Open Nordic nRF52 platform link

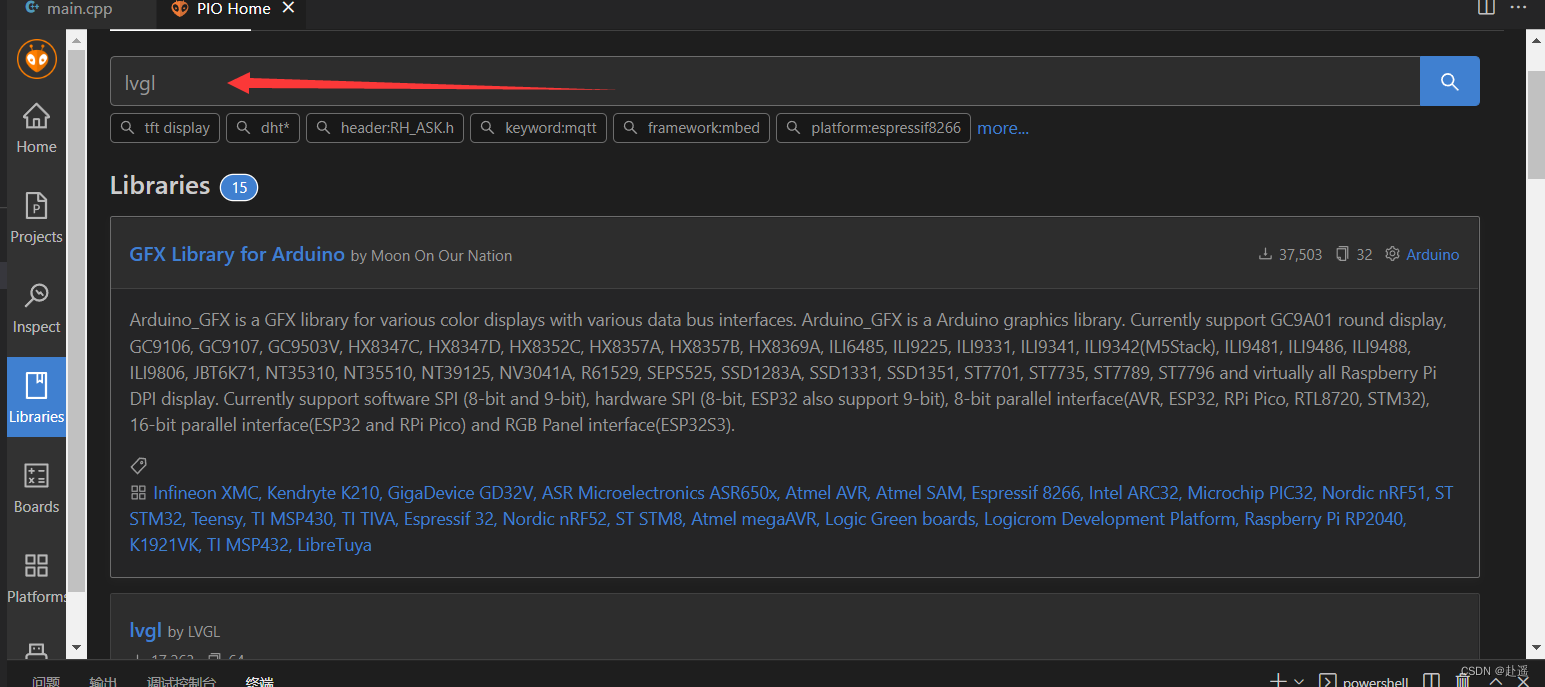(x=555, y=519)
